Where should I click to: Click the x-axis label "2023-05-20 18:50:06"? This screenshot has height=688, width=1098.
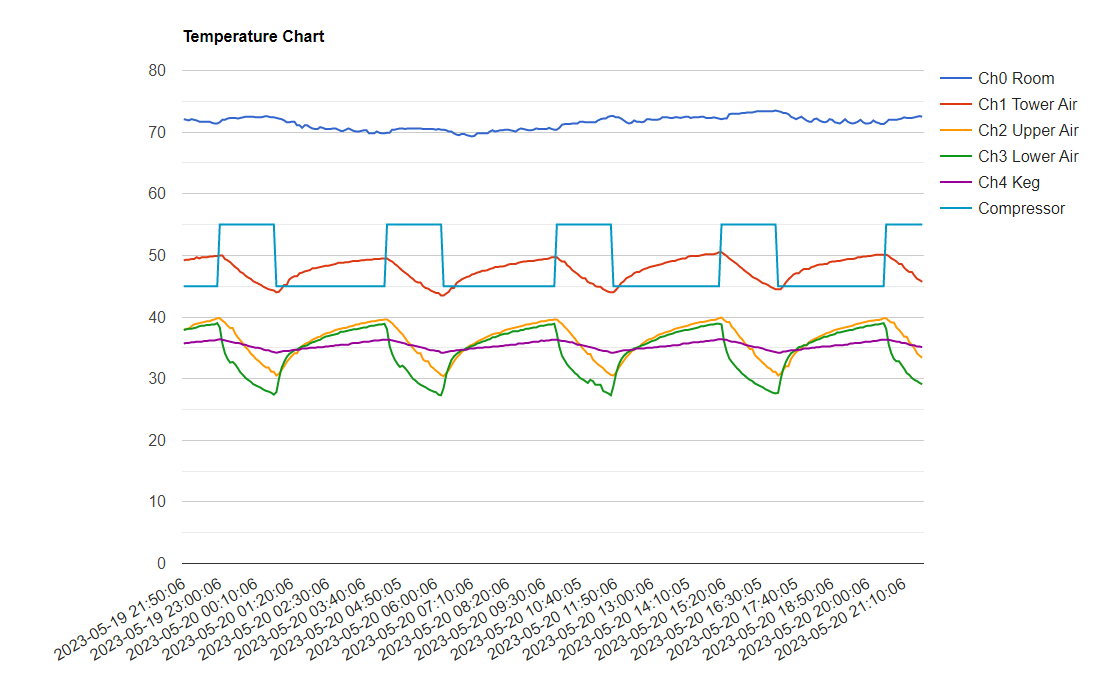tap(770, 619)
